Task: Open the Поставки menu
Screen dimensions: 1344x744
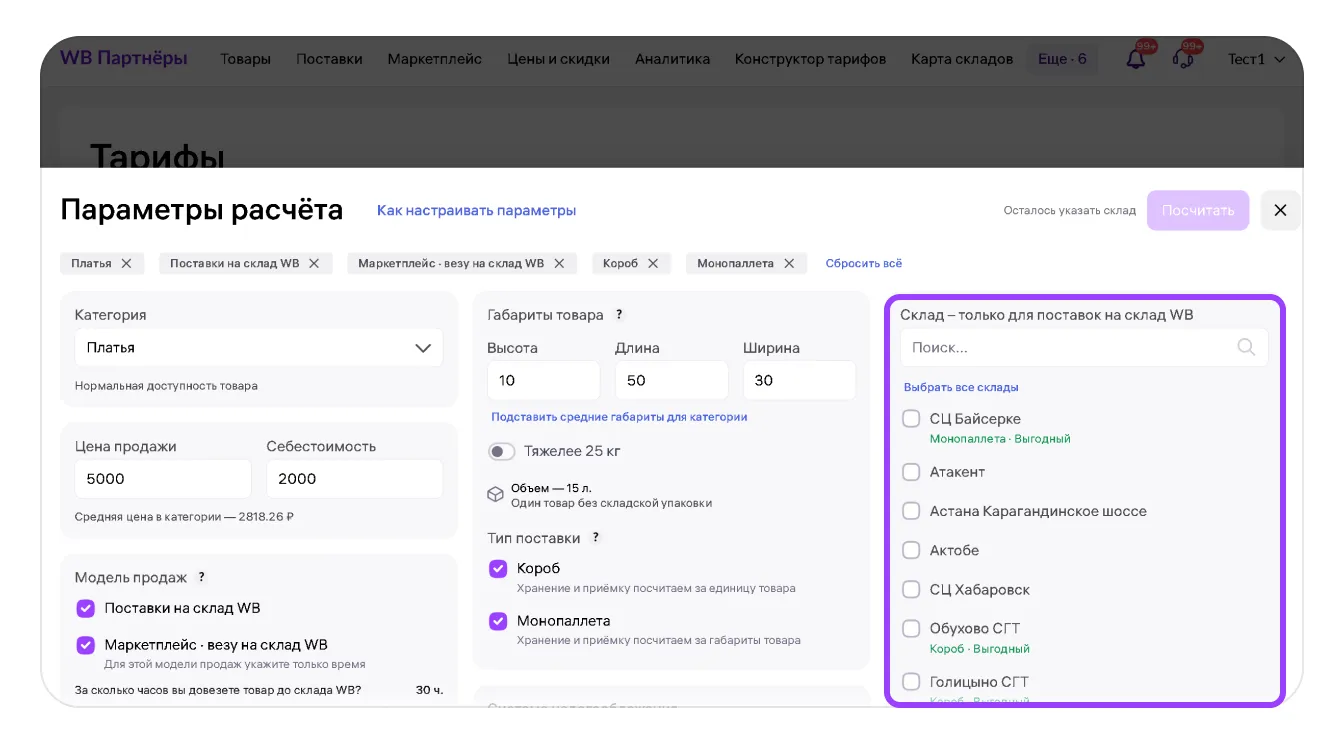Action: (329, 59)
